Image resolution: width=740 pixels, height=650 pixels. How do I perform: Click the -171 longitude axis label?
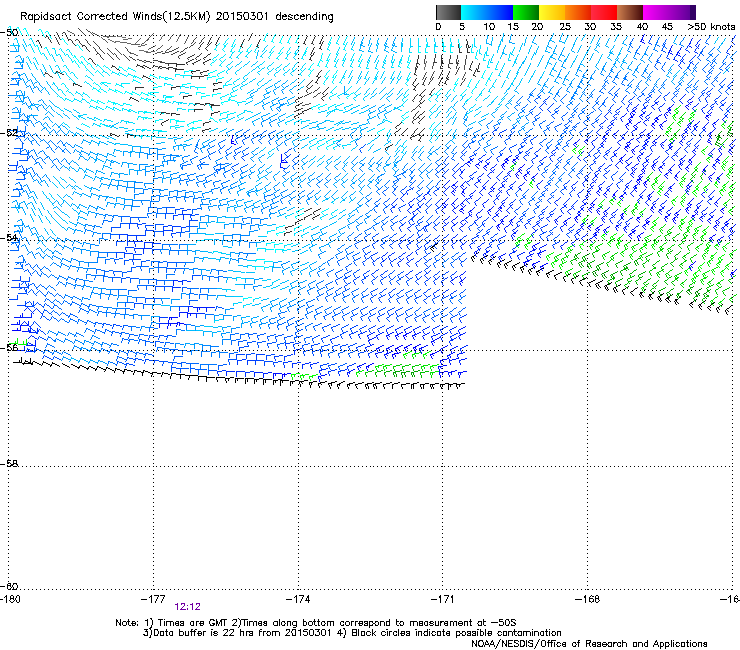point(442,599)
